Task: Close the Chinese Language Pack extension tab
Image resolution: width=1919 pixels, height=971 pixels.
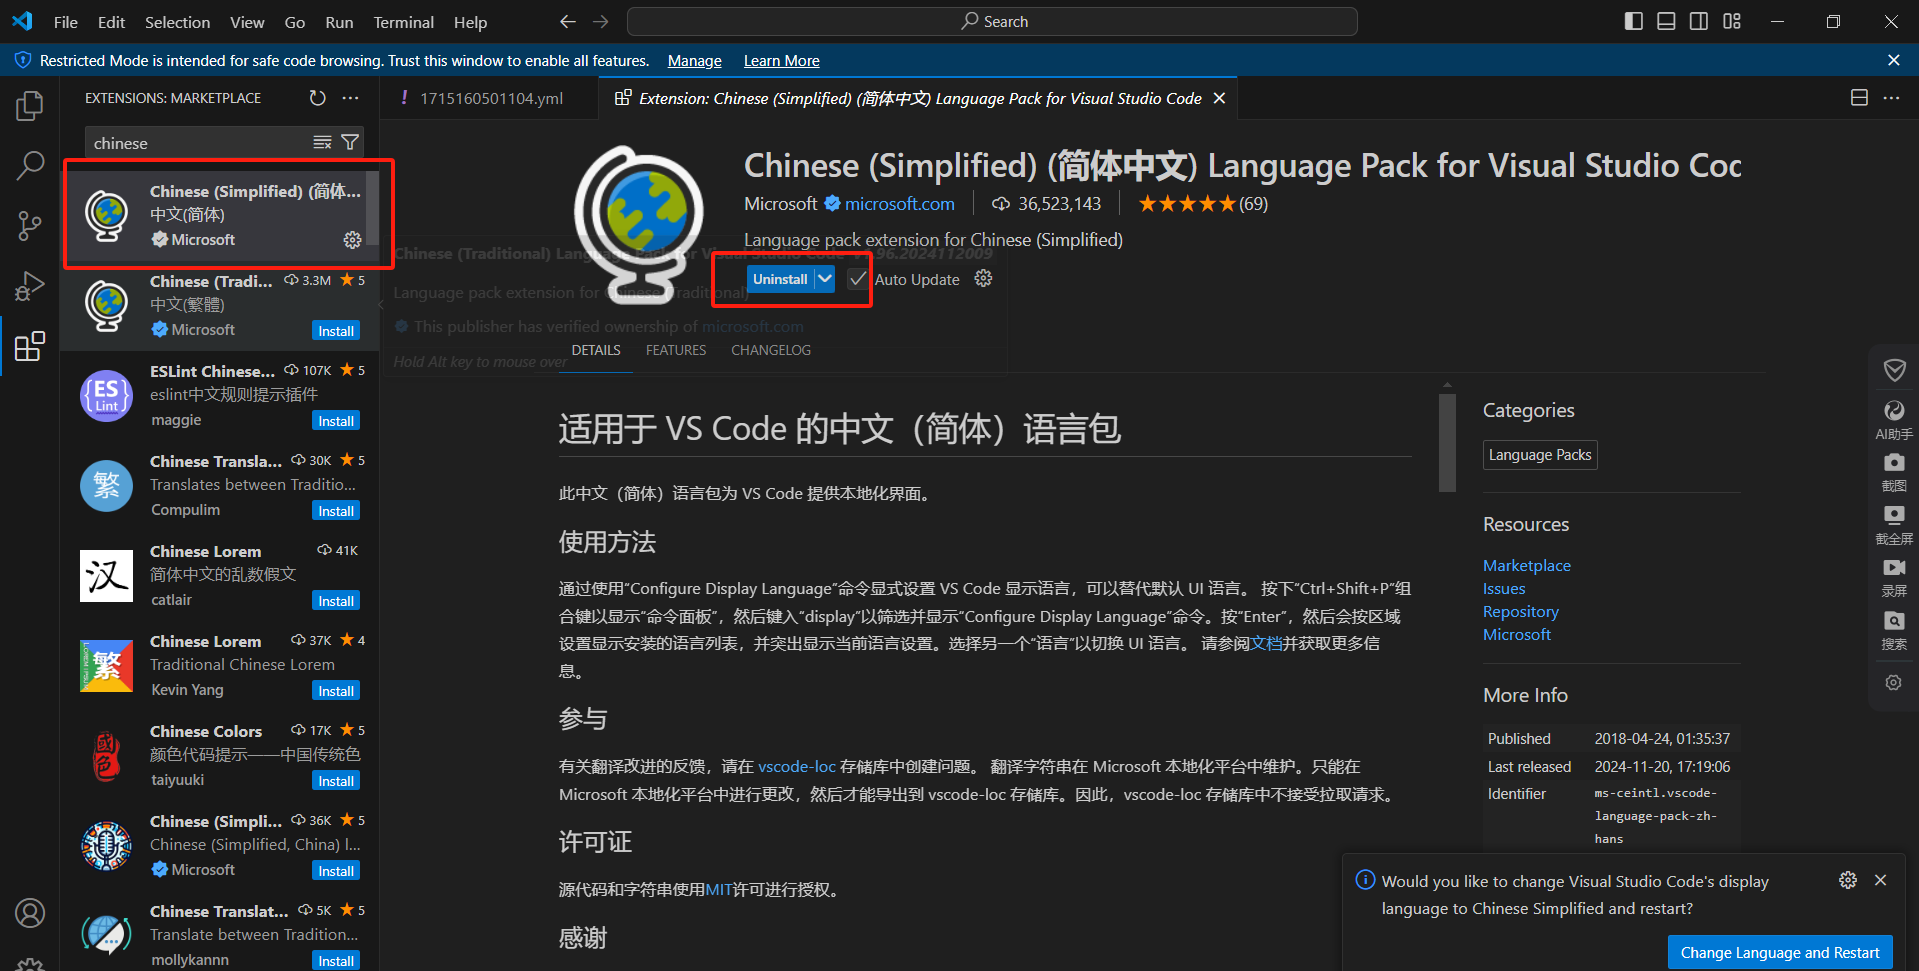Action: 1219,98
